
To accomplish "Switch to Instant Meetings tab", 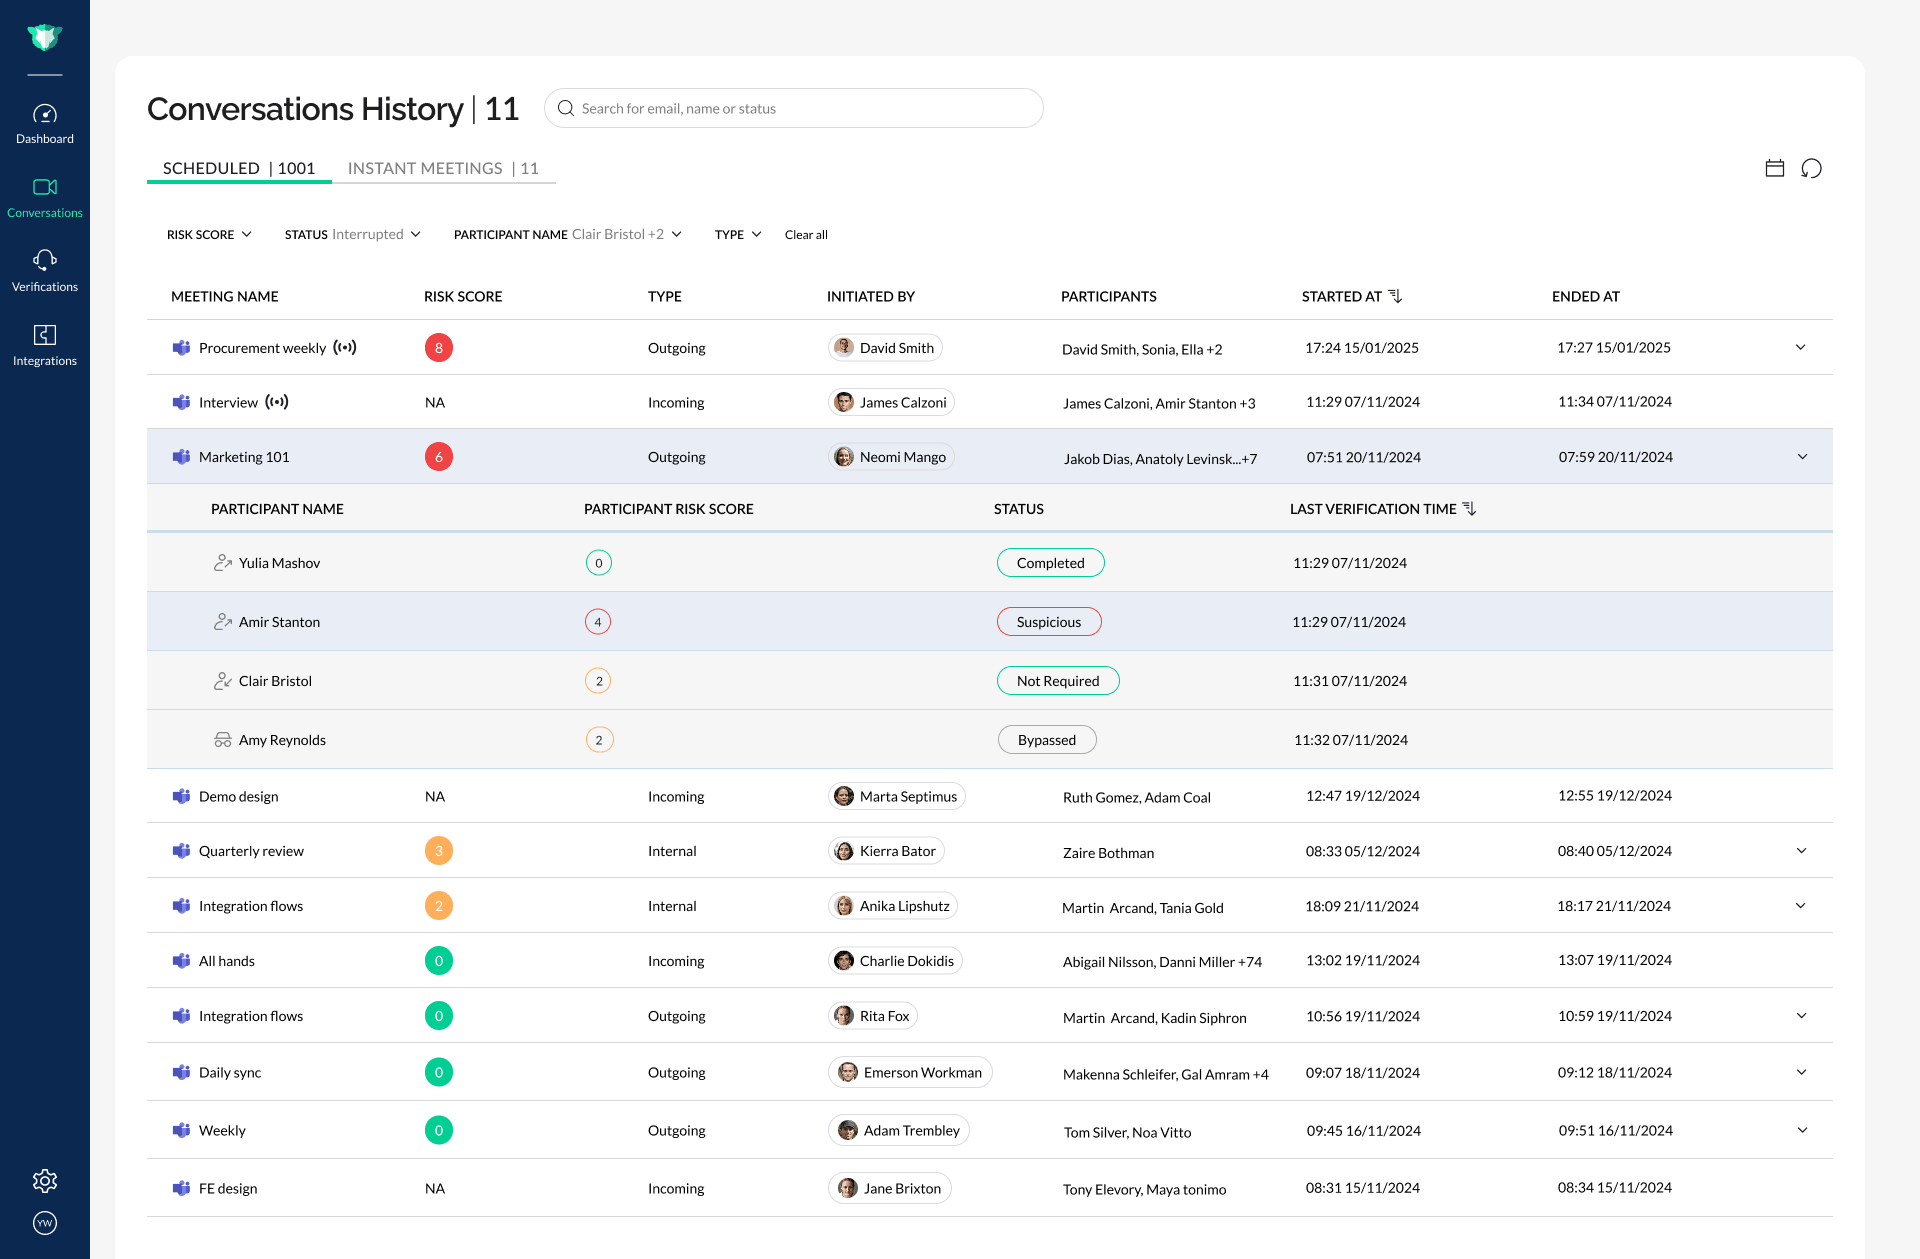I will (443, 168).
